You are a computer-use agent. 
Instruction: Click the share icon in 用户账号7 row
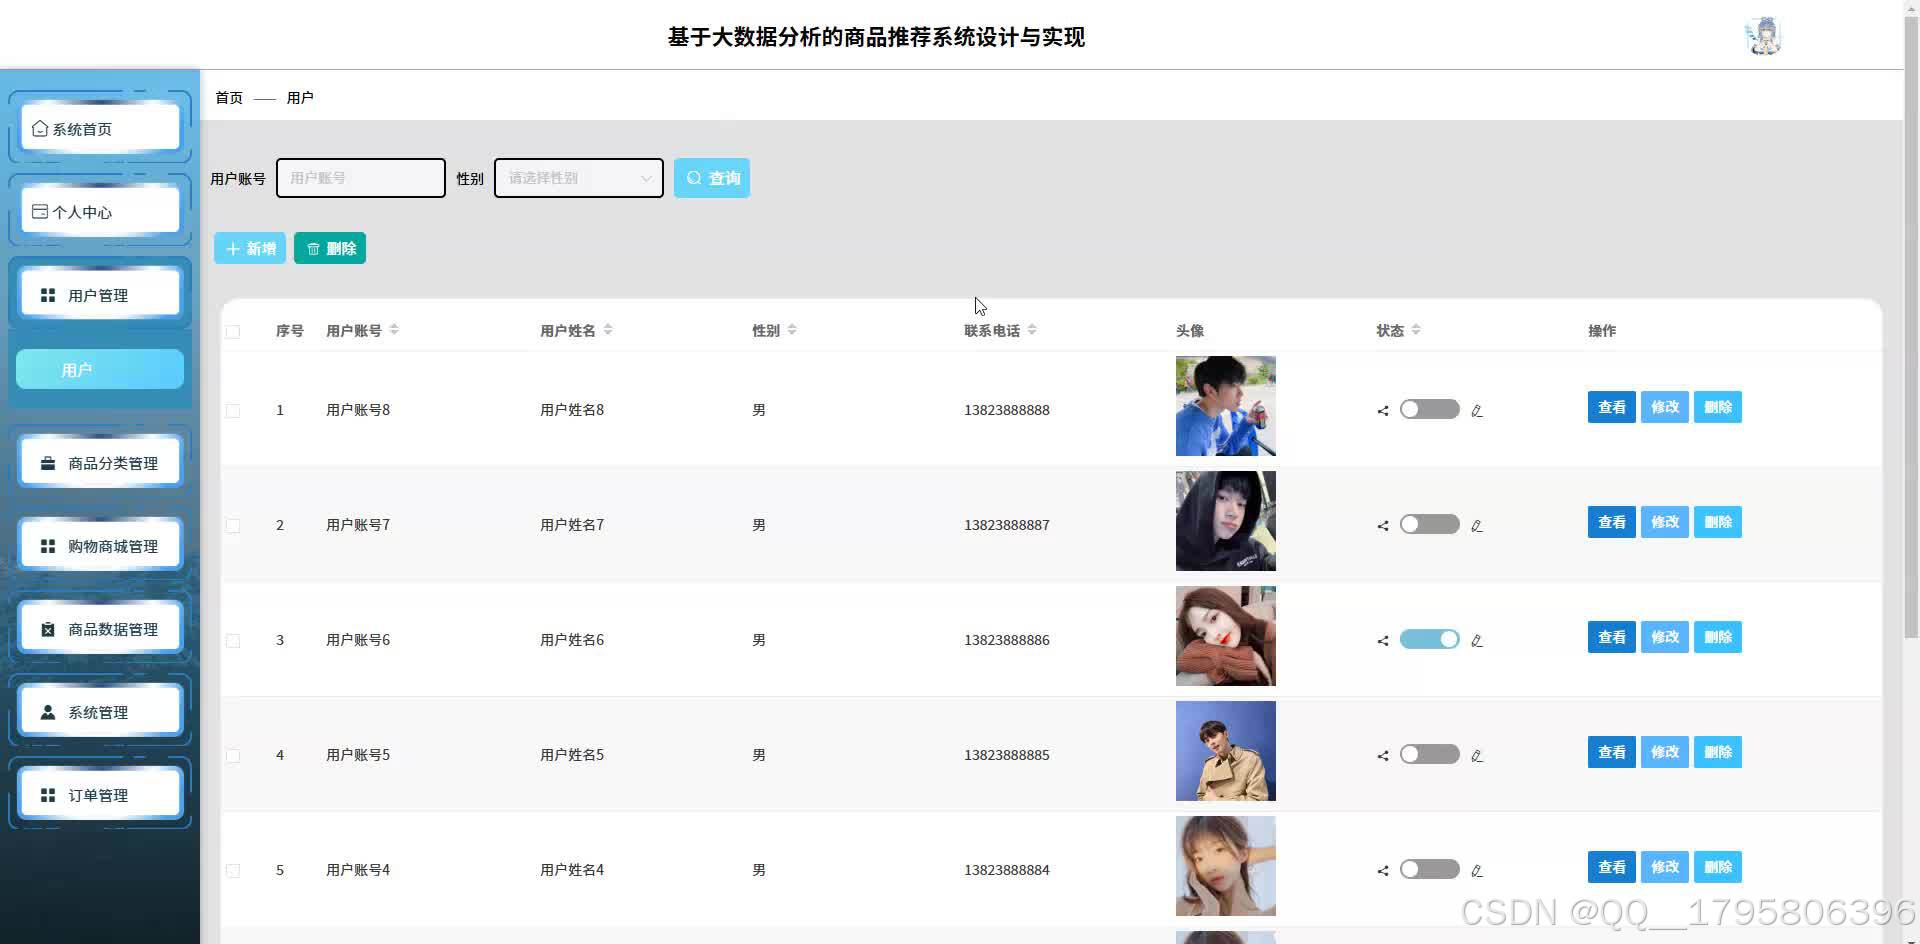coord(1383,525)
